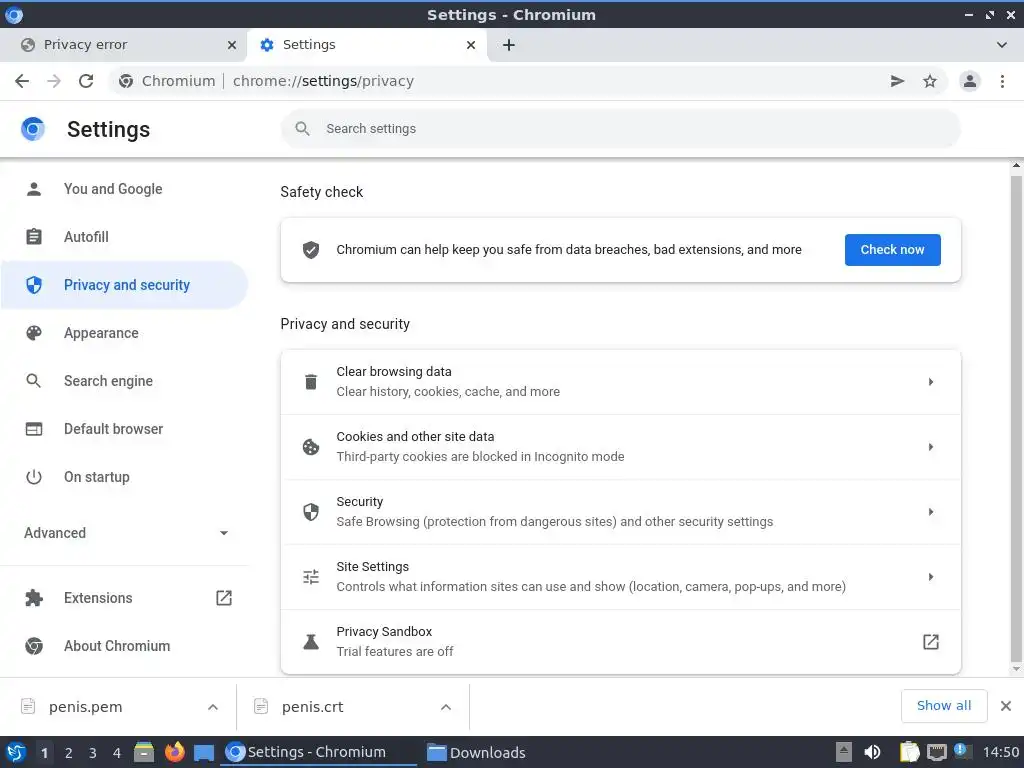Click the address bar URL
This screenshot has width=1024, height=768.
click(323, 81)
